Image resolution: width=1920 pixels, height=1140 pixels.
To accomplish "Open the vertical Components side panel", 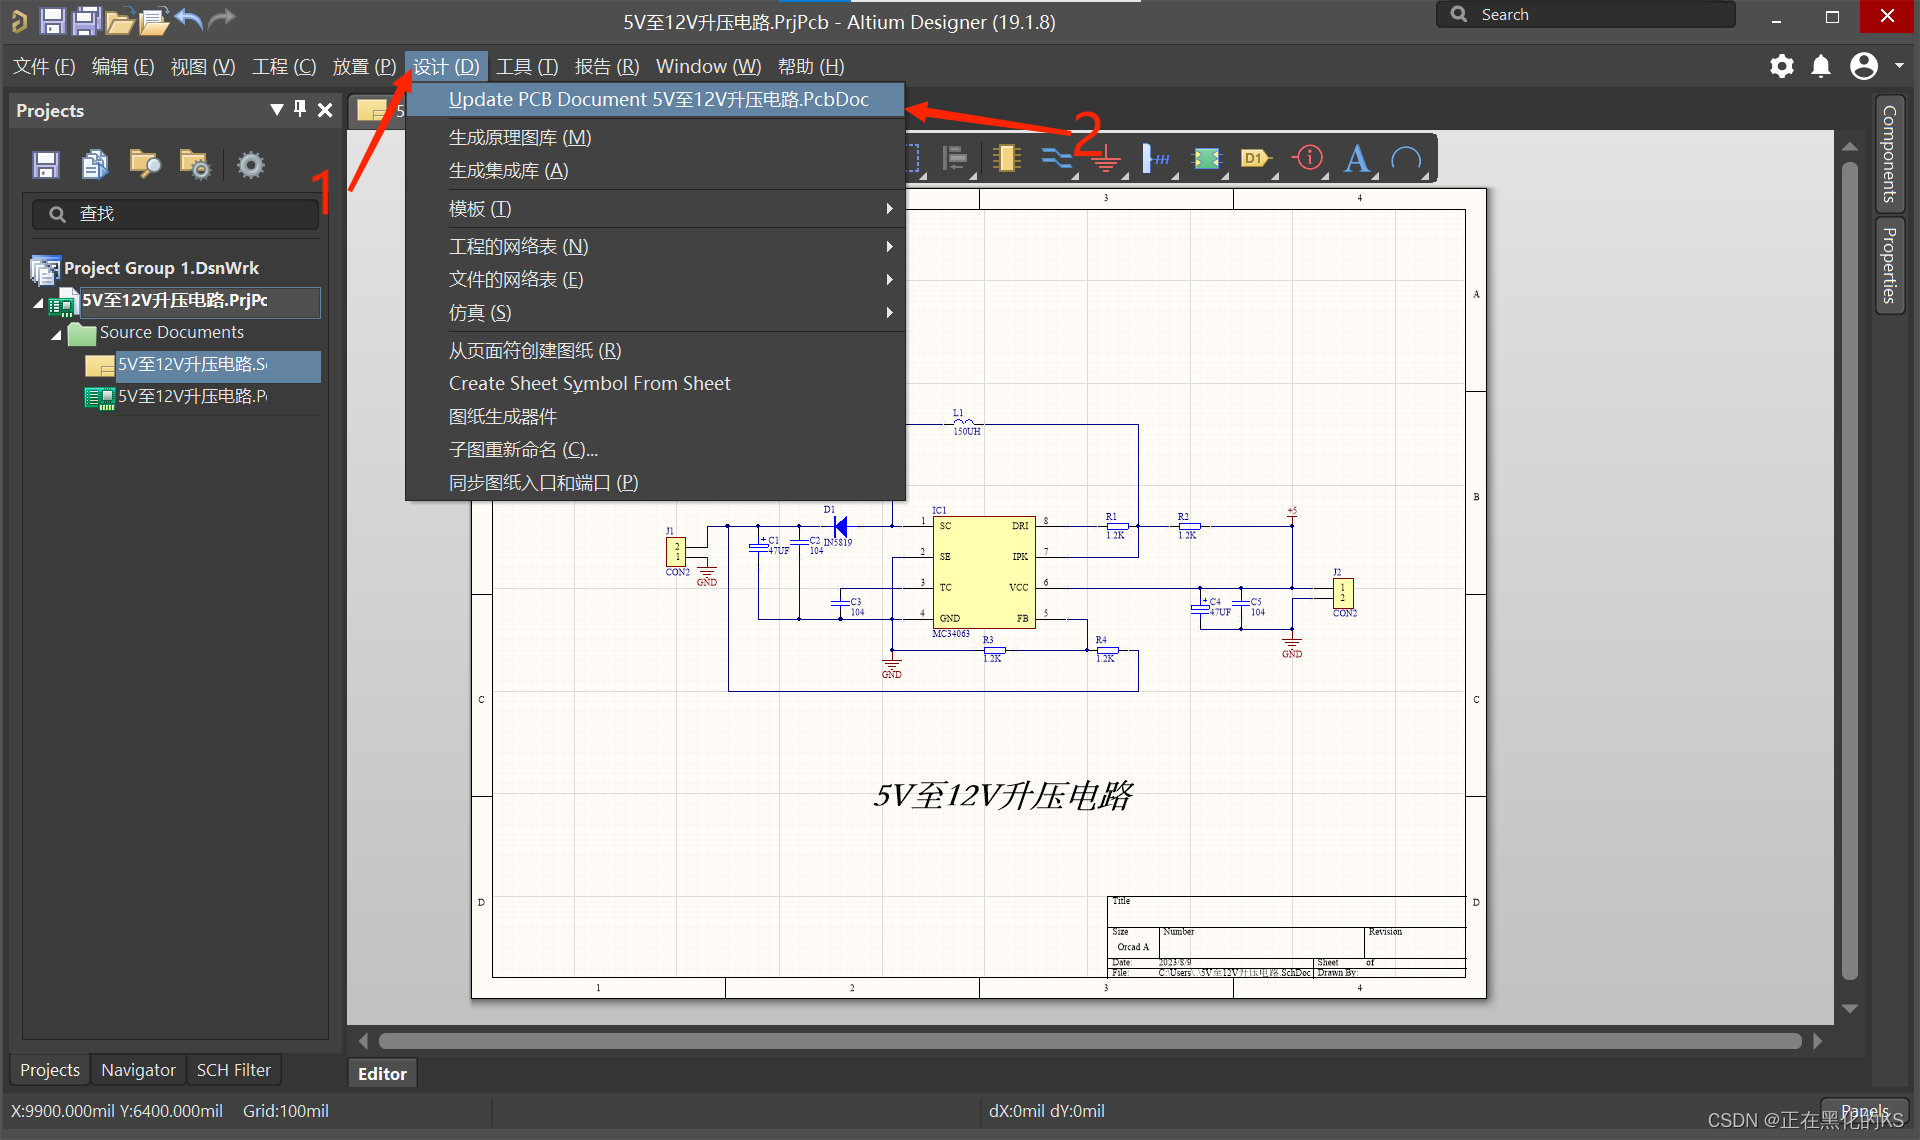I will pos(1889,154).
